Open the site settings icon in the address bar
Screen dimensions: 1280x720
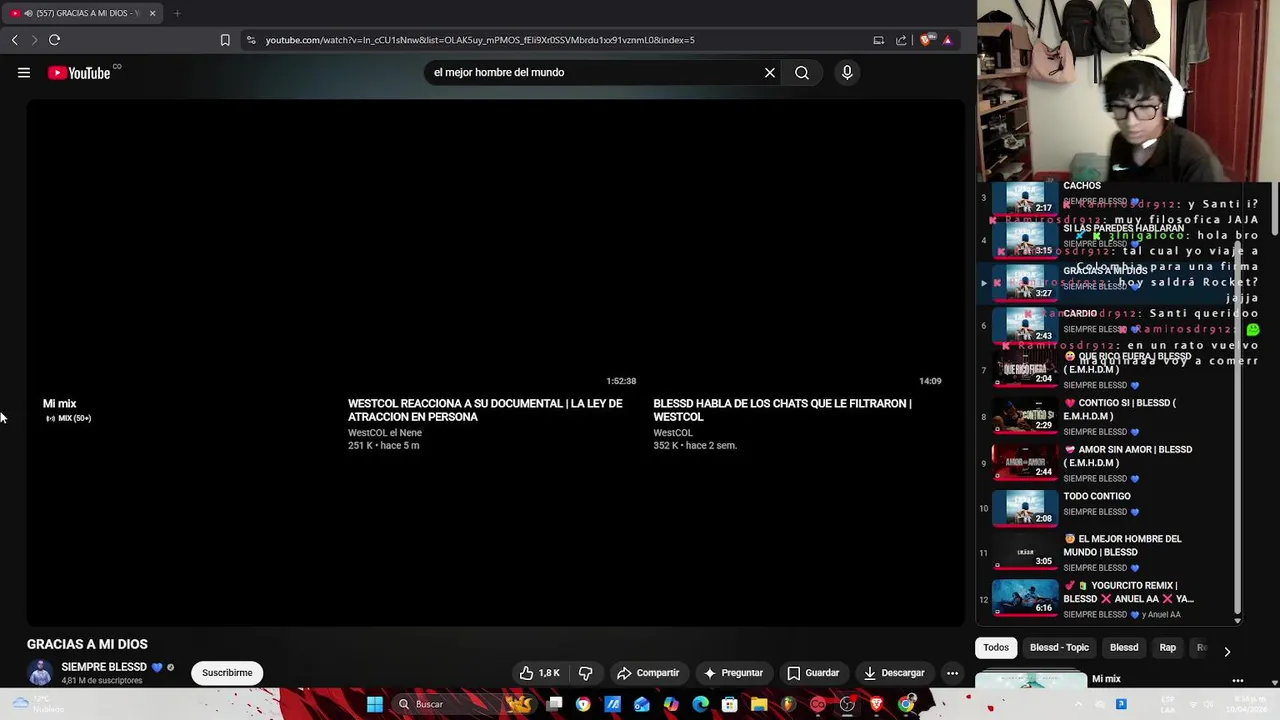coord(251,40)
